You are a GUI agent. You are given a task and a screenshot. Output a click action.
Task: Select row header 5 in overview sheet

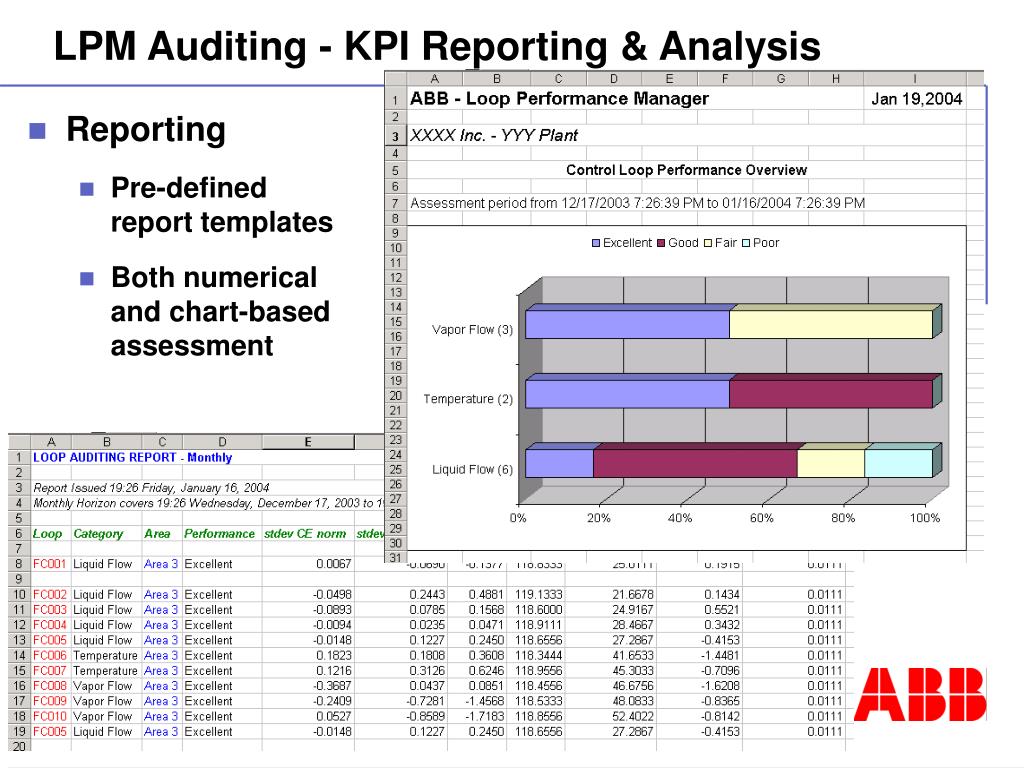[x=395, y=170]
